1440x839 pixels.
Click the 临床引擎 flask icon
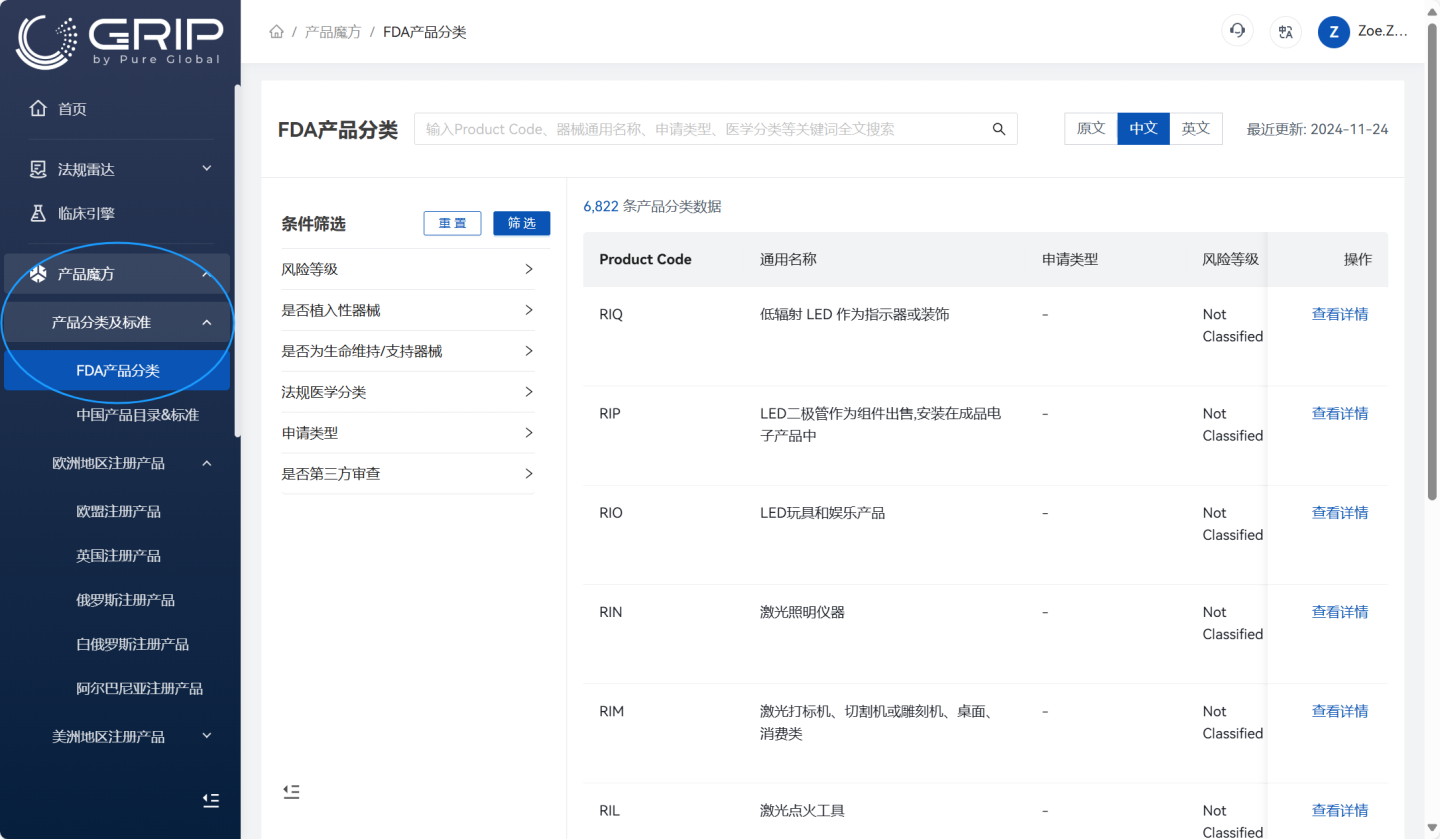click(38, 213)
